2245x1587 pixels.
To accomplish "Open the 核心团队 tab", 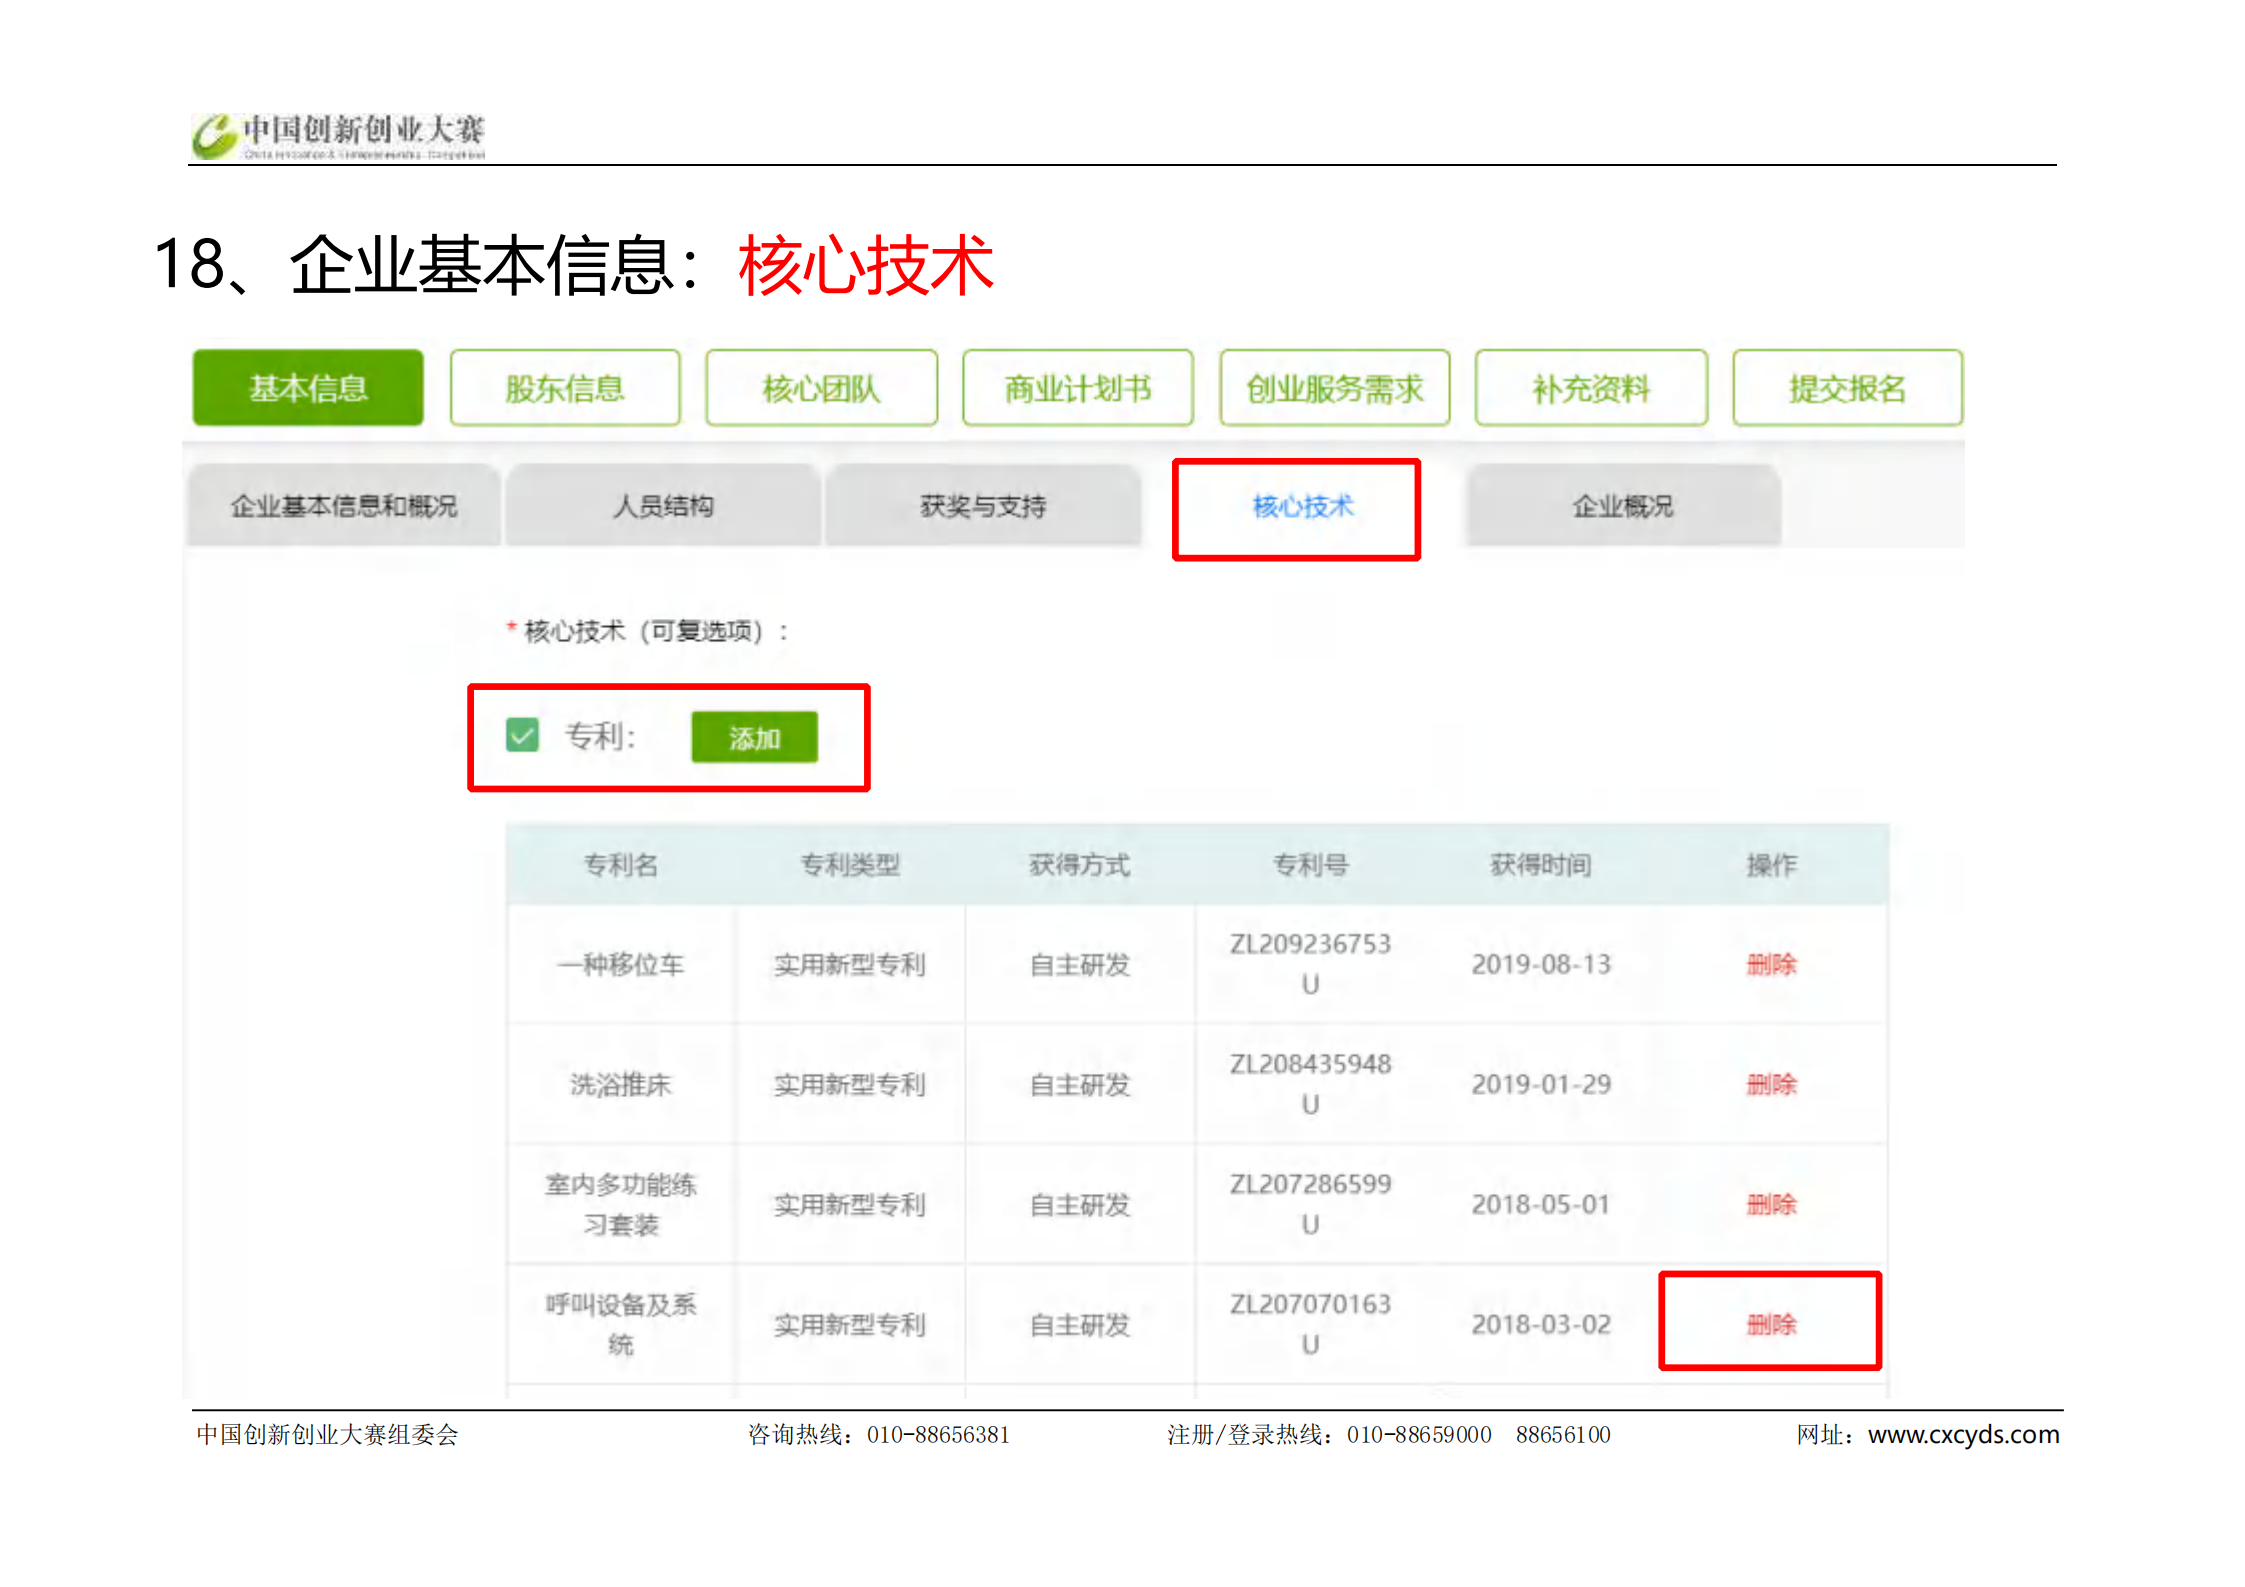I will coord(821,388).
